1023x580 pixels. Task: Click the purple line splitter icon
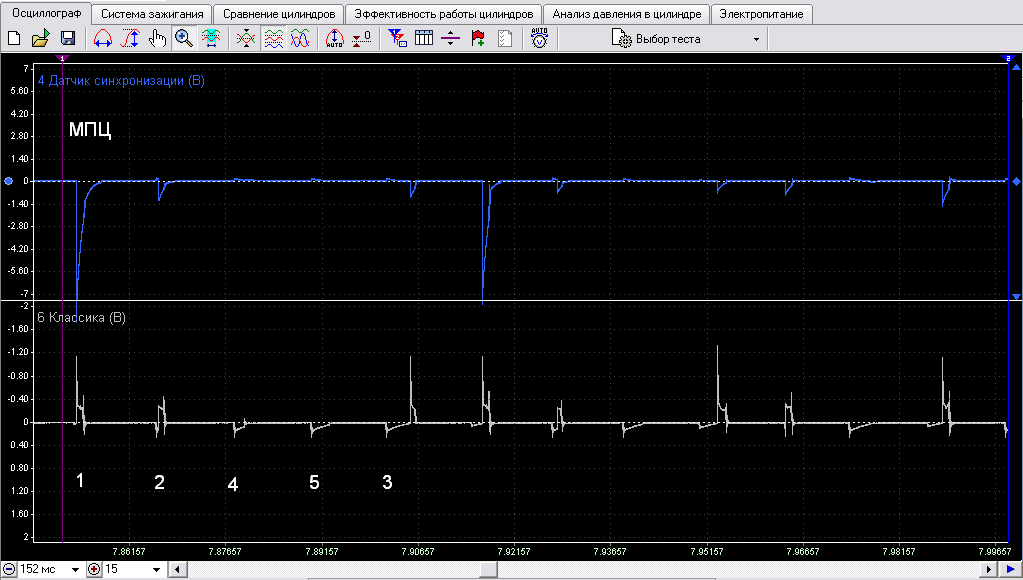point(451,38)
